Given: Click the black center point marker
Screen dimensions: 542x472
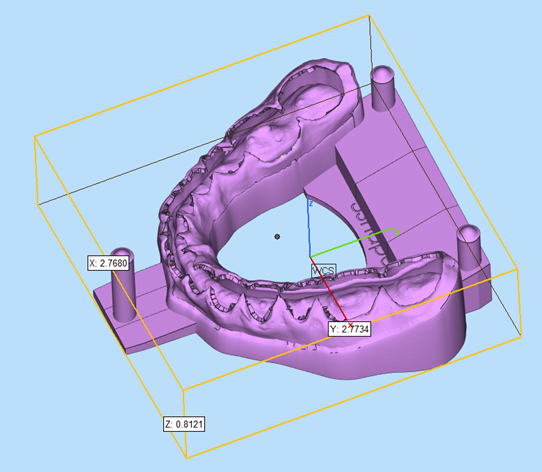Looking at the screenshot, I should click(277, 237).
